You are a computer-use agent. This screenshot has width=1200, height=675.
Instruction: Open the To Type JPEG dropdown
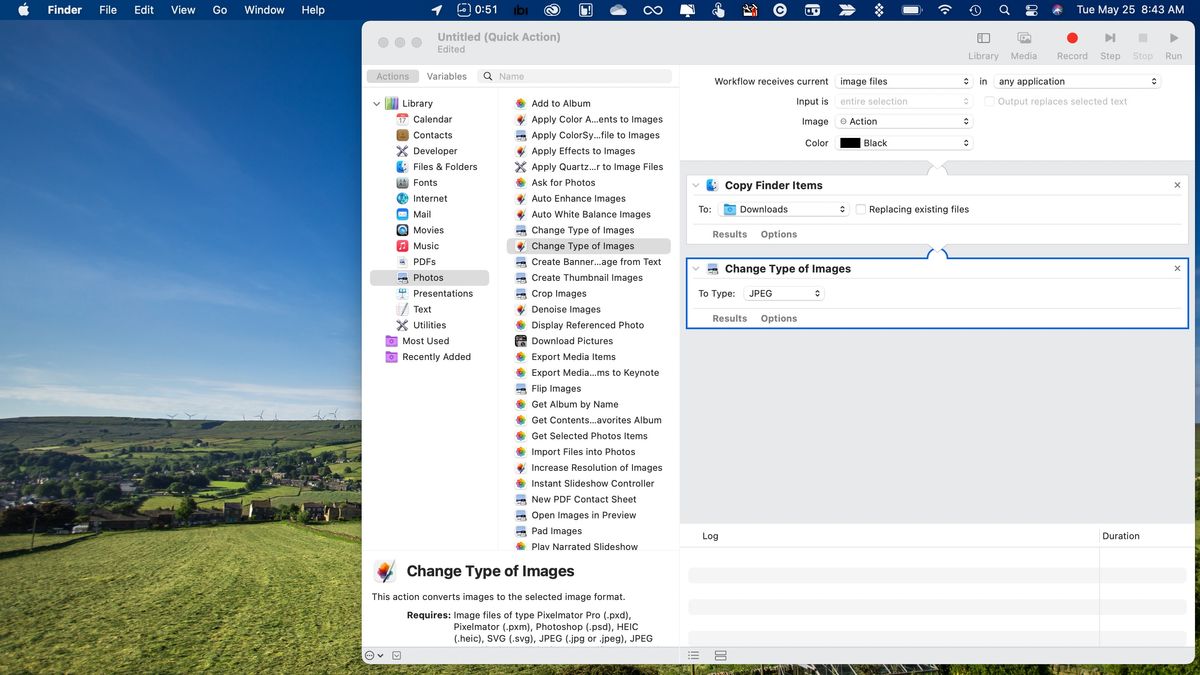[x=784, y=294]
